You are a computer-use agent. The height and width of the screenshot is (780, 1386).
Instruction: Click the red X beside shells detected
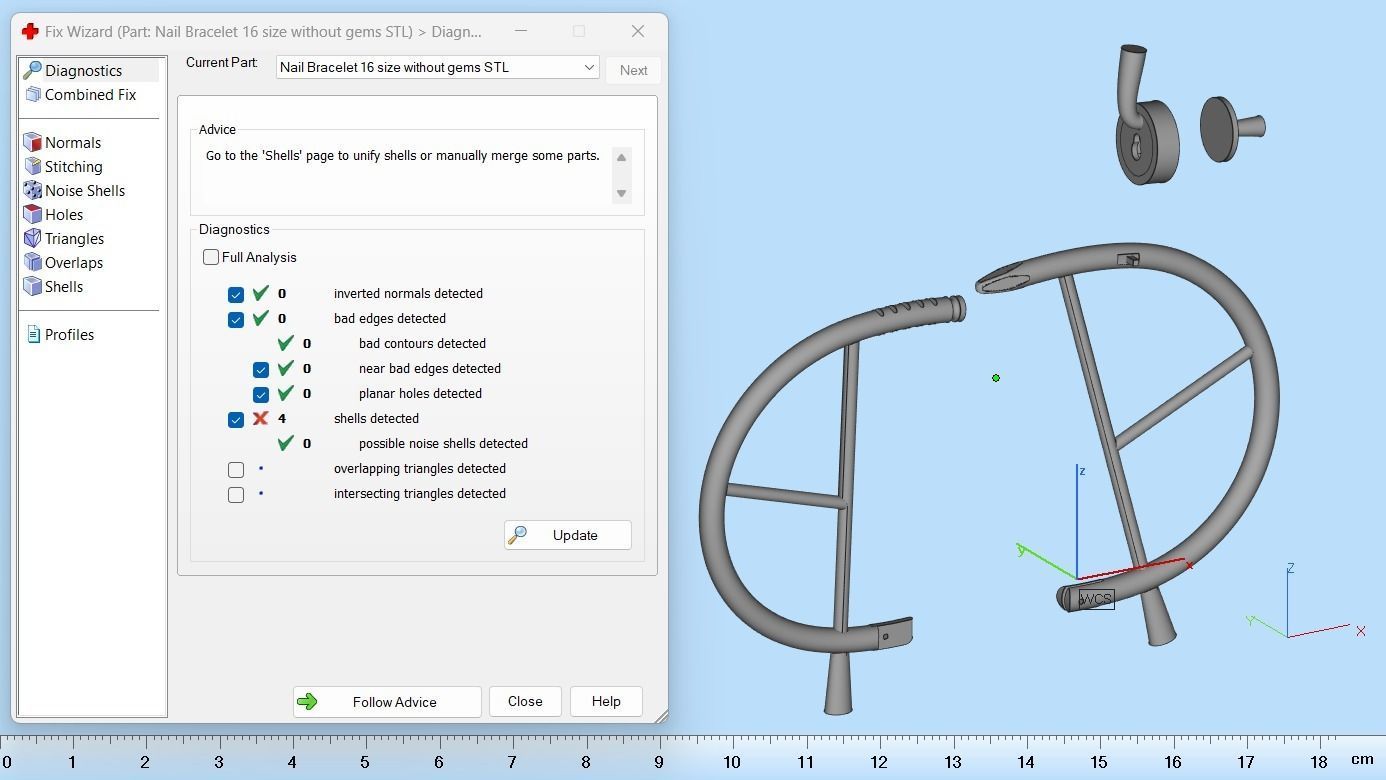click(261, 418)
